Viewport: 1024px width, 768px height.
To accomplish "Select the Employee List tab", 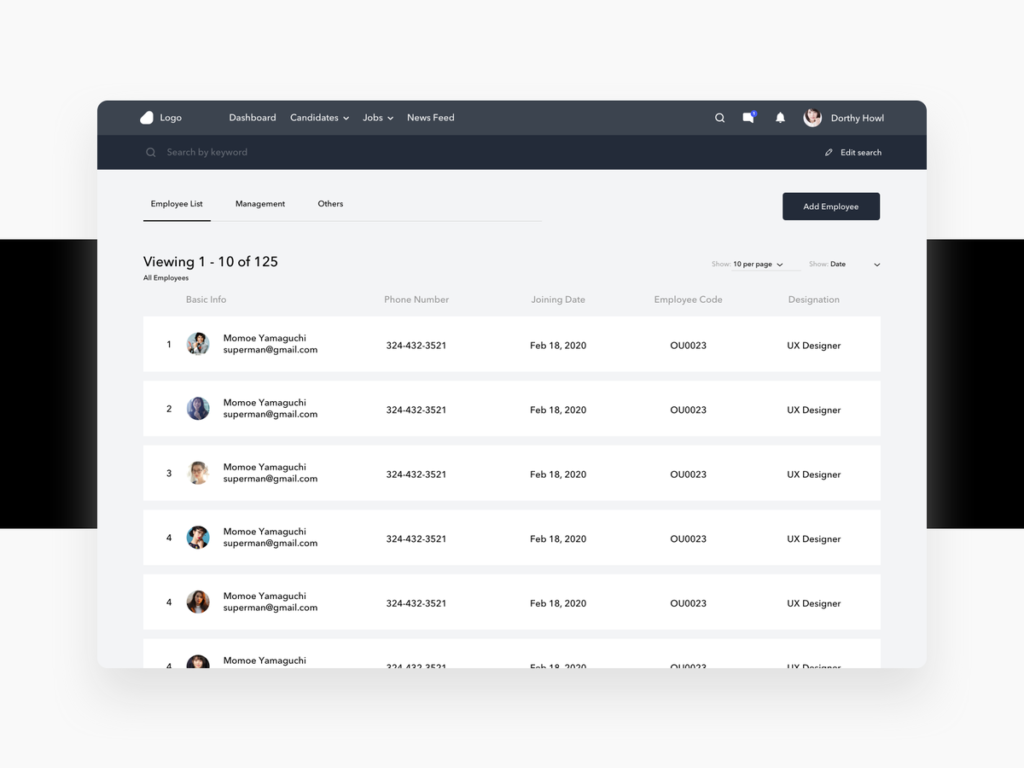I will [x=176, y=203].
